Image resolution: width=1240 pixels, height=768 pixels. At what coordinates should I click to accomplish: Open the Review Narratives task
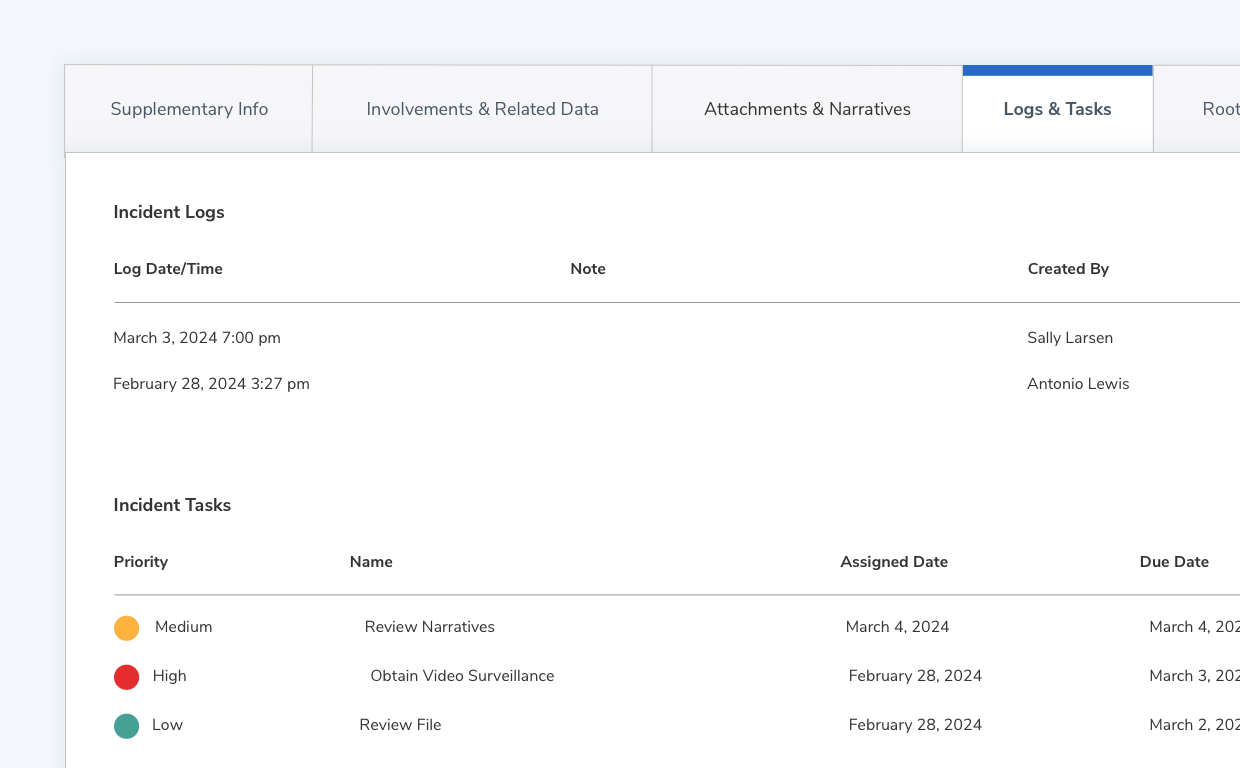(429, 627)
